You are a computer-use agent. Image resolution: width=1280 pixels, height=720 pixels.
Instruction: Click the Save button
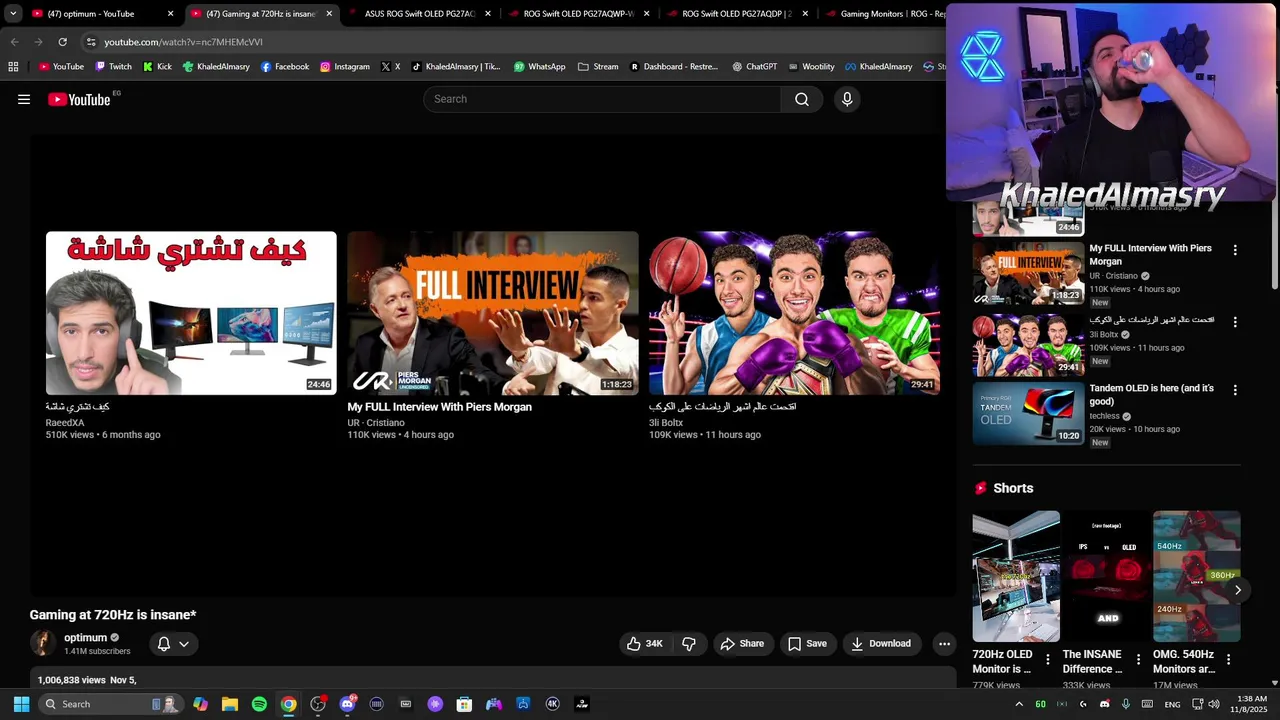[x=807, y=644]
